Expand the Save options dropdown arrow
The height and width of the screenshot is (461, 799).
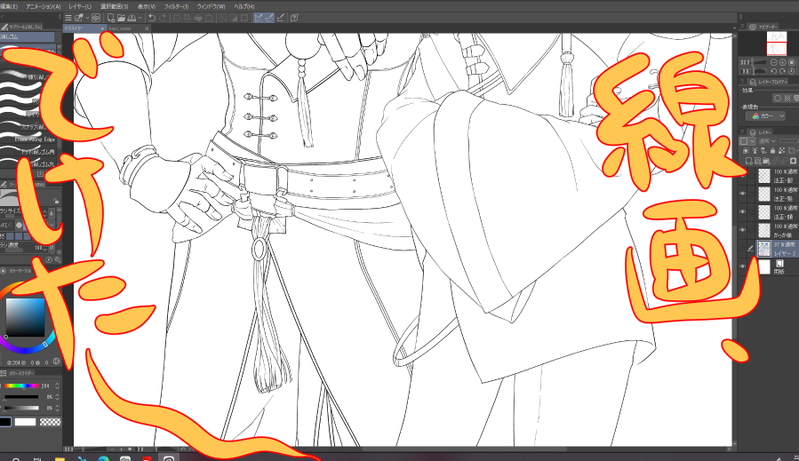(140, 18)
